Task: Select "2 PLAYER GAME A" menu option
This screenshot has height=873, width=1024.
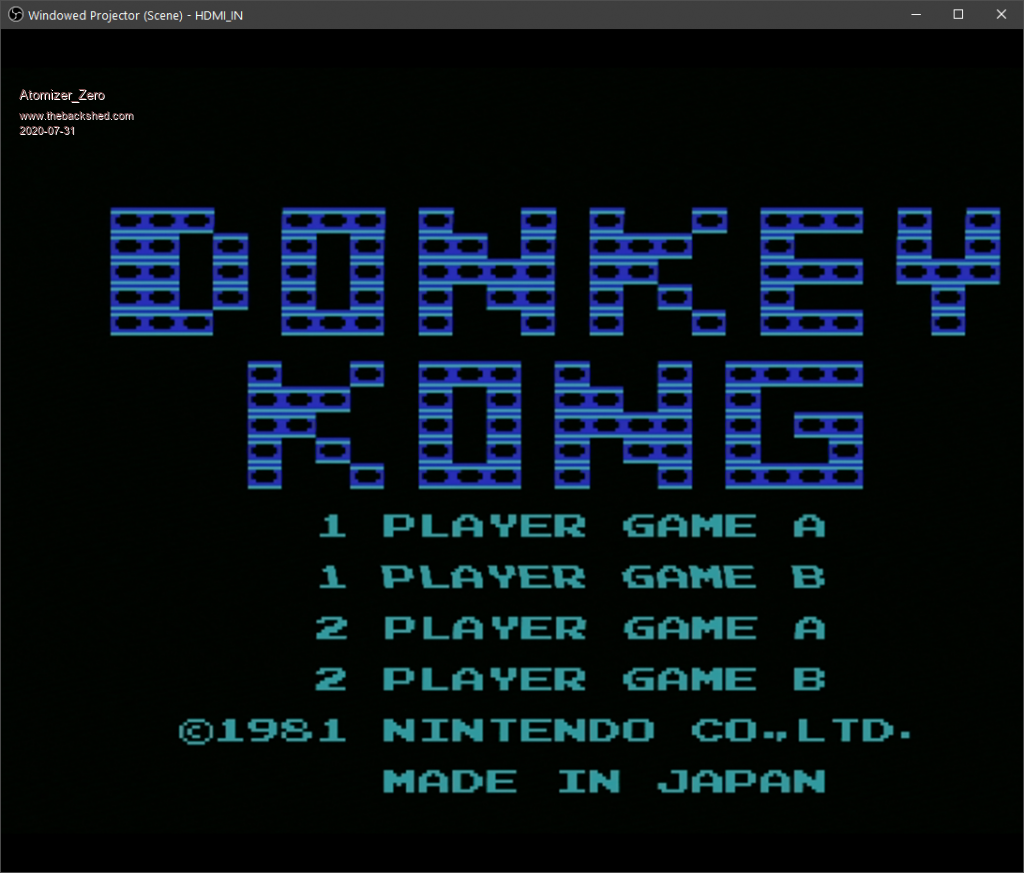Action: point(571,627)
